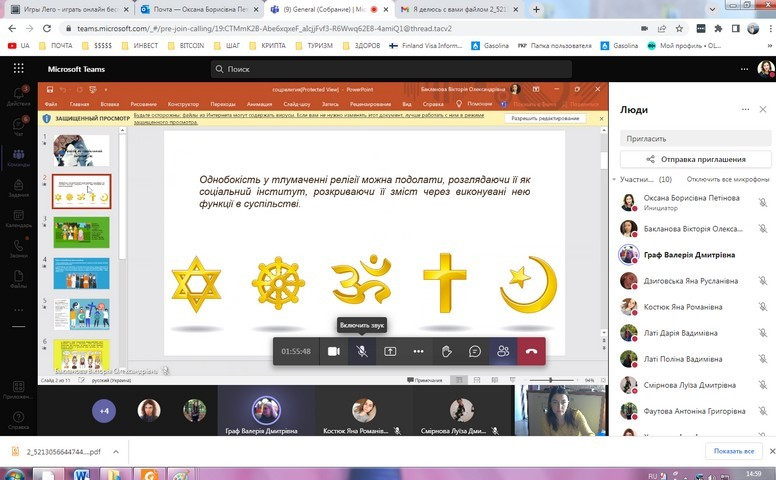Viewport: 776px width, 480px height.
Task: Hang up the call
Action: click(x=532, y=351)
